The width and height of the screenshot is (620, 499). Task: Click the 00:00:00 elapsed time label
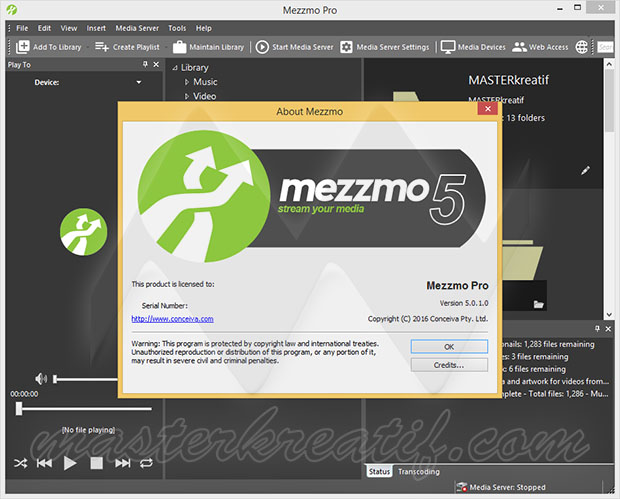pyautogui.click(x=24, y=394)
